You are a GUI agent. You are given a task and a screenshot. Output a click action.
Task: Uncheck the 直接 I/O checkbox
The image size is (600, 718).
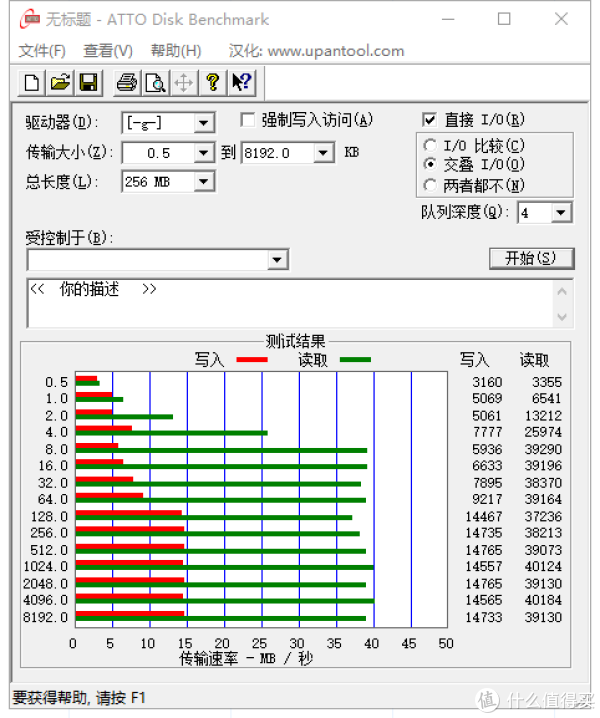click(429, 120)
